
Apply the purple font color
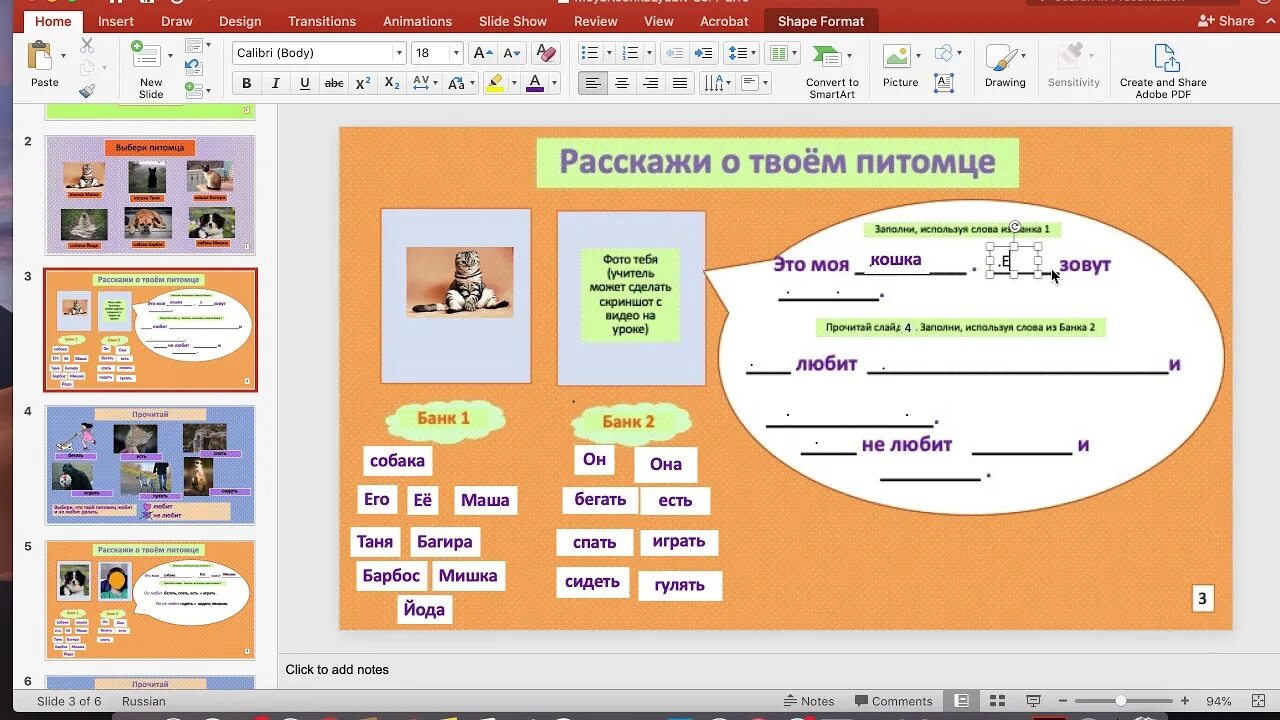535,84
